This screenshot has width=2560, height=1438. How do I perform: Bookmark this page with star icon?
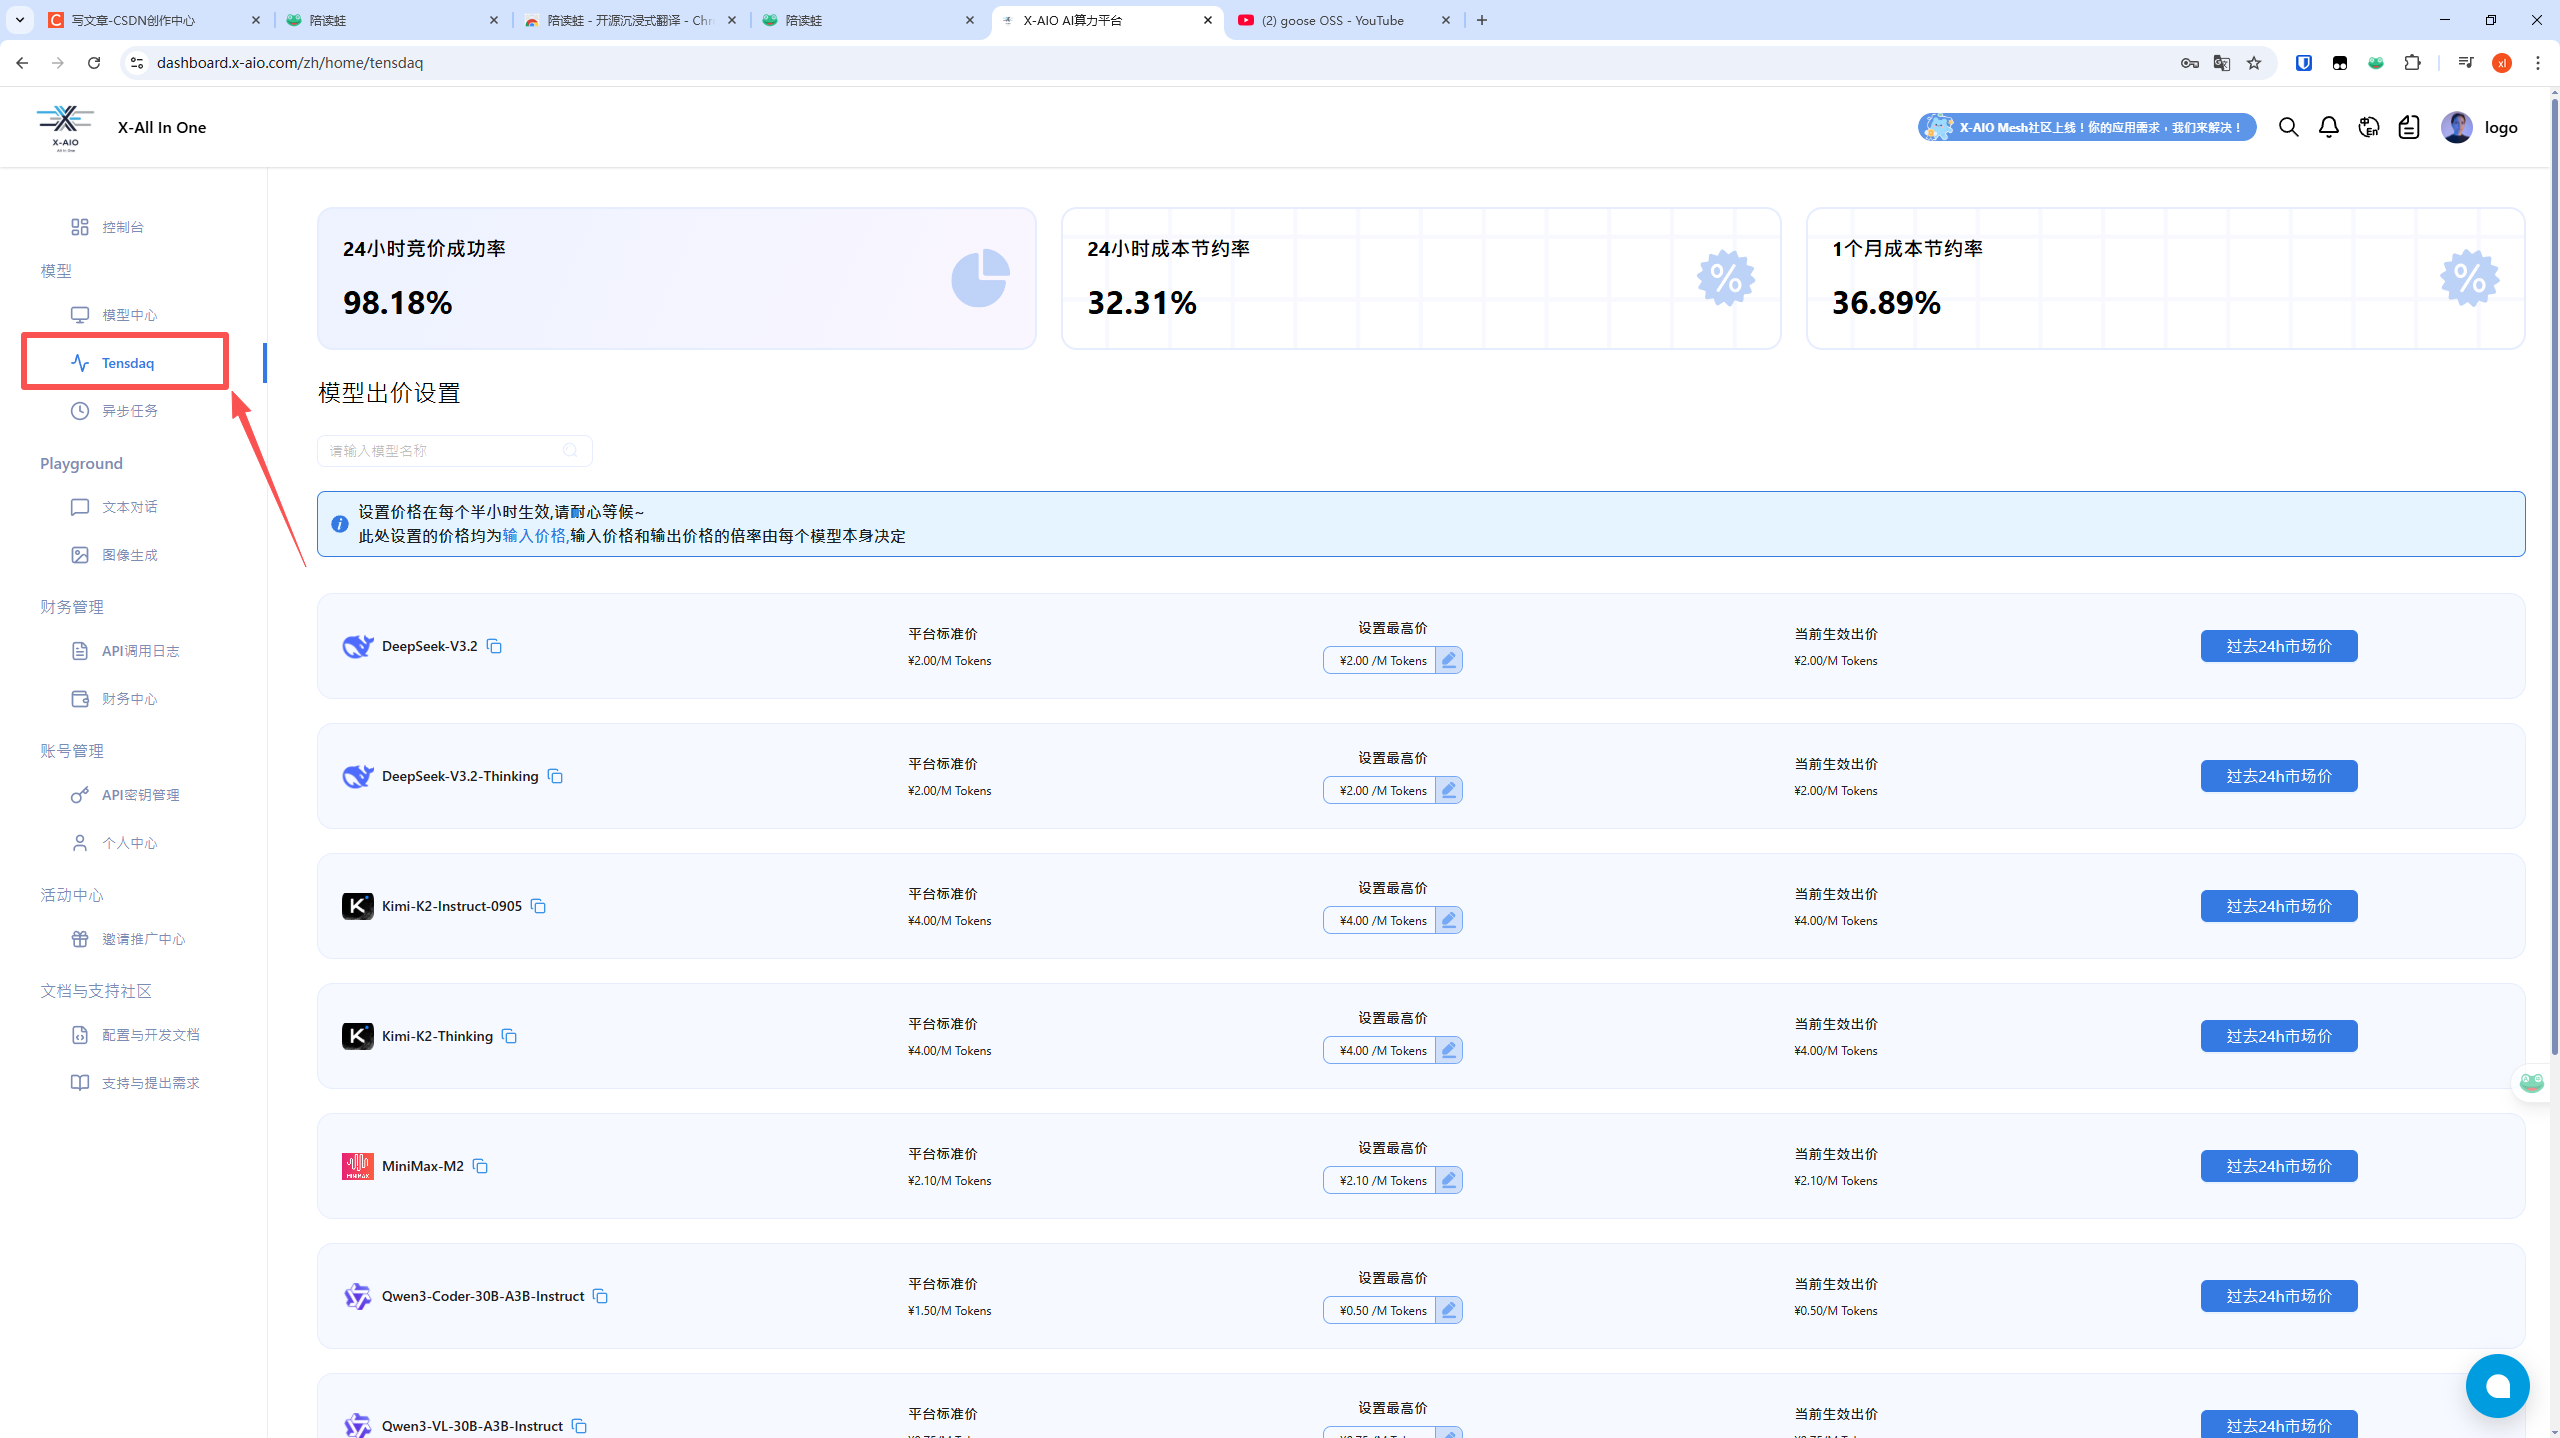(2254, 63)
